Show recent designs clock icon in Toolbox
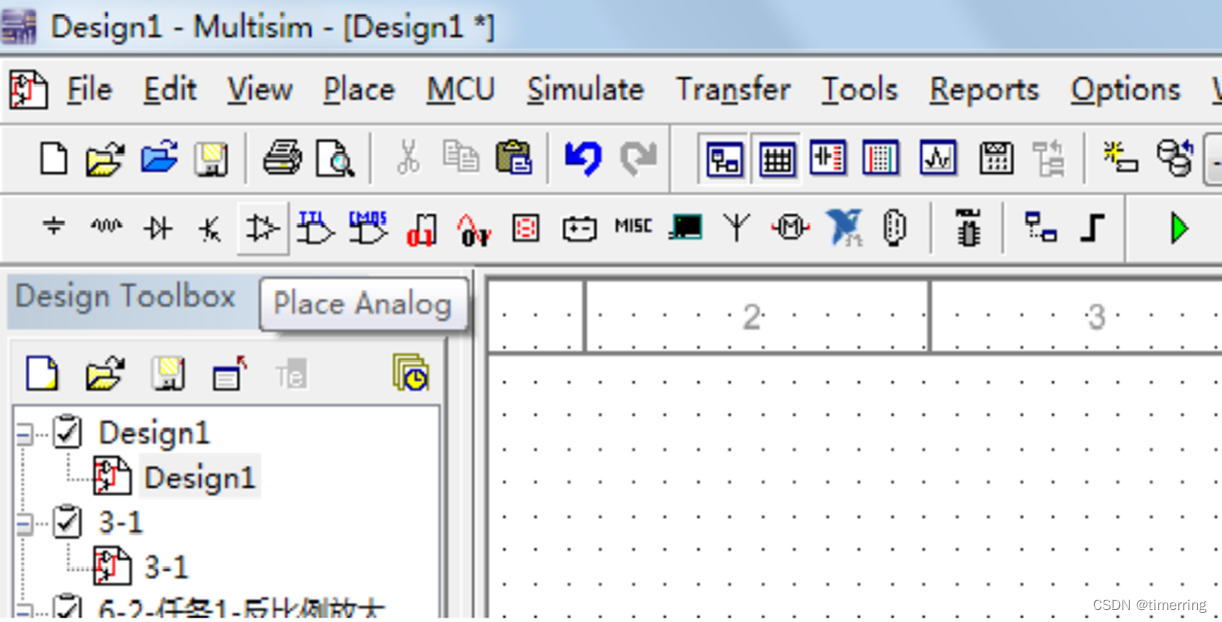The height and width of the screenshot is (622, 1222). pyautogui.click(x=410, y=373)
